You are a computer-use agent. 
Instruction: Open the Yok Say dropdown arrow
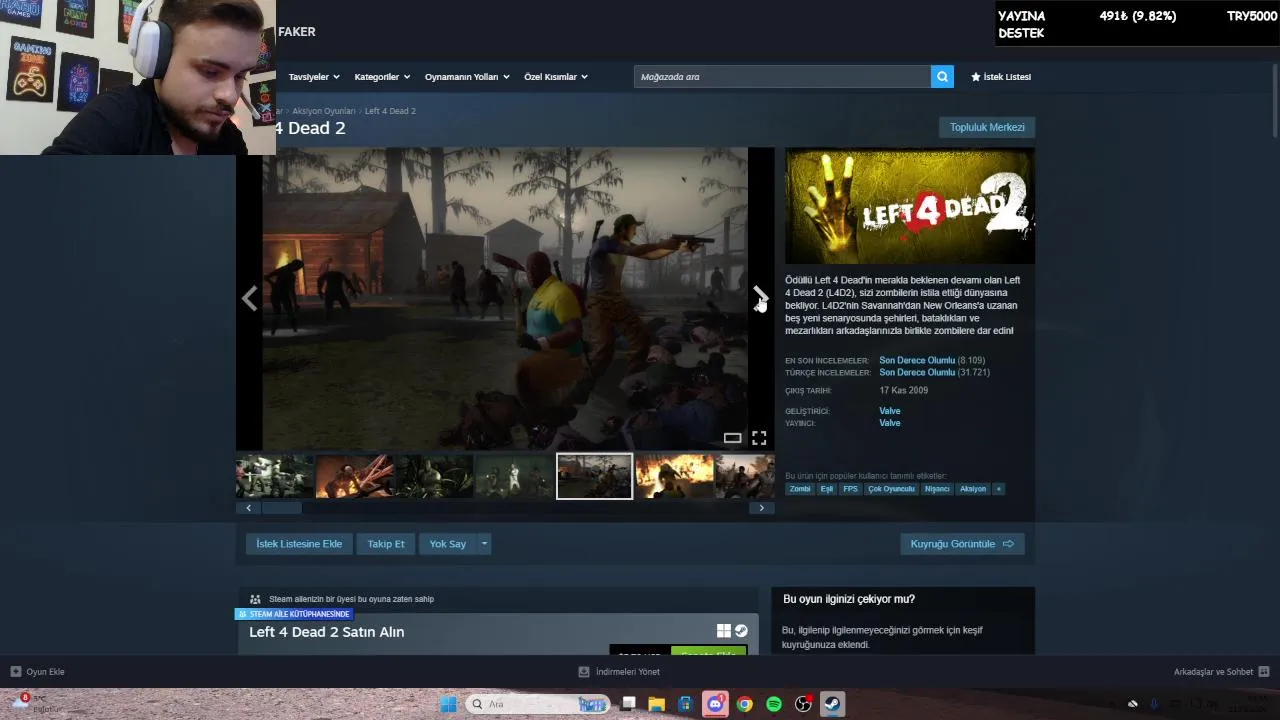484,544
